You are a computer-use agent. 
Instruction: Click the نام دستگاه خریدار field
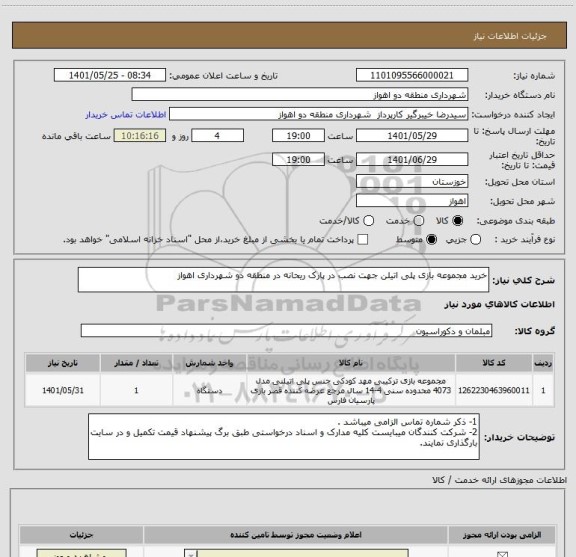click(x=300, y=95)
